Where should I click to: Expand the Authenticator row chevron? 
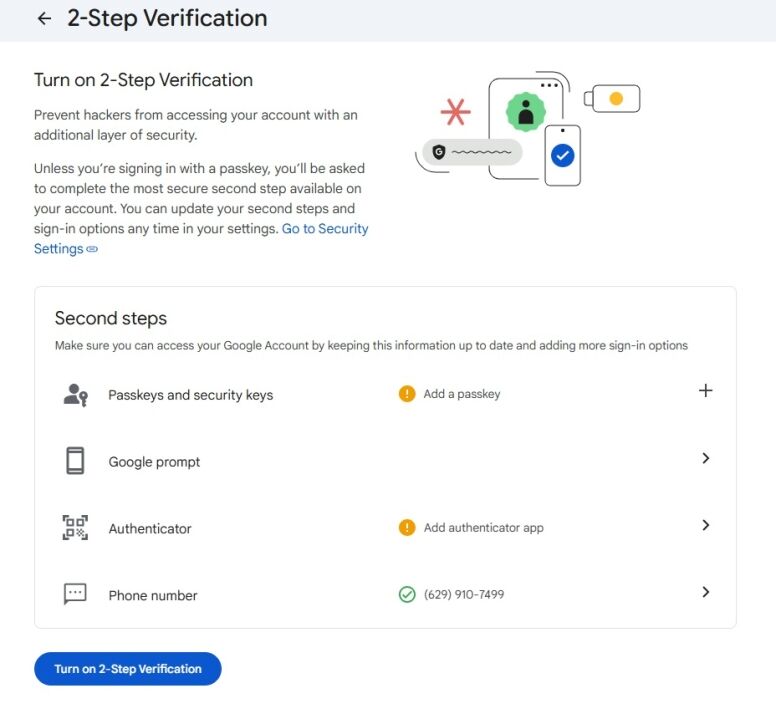tap(705, 525)
